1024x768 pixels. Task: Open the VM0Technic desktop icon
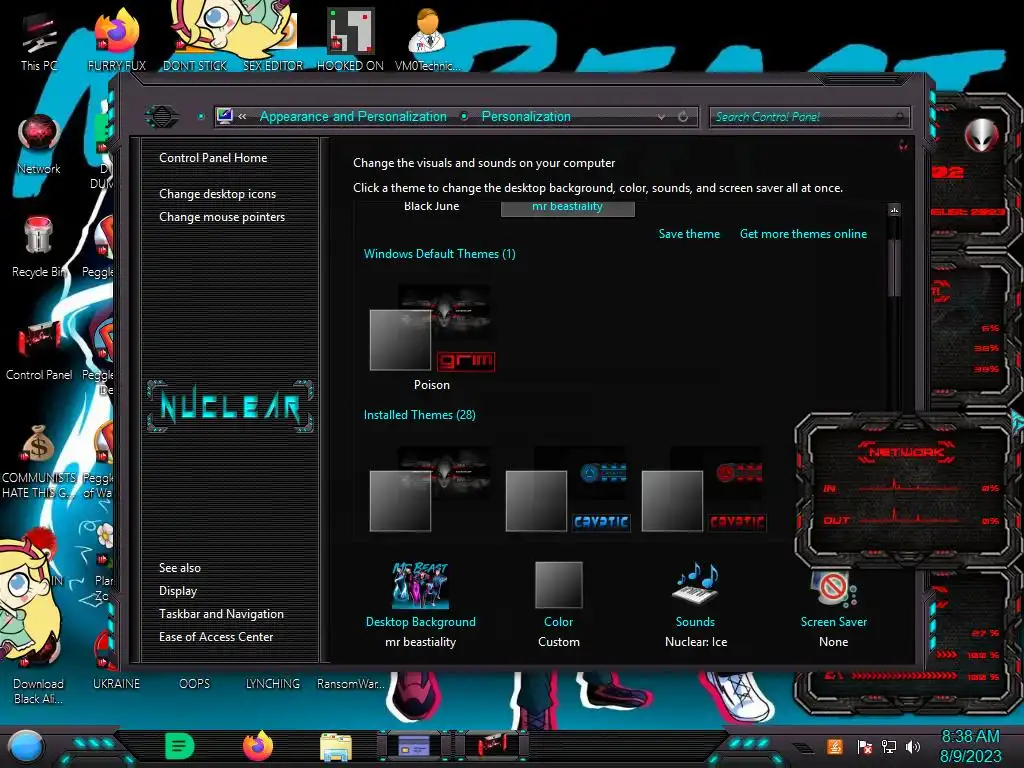[428, 40]
